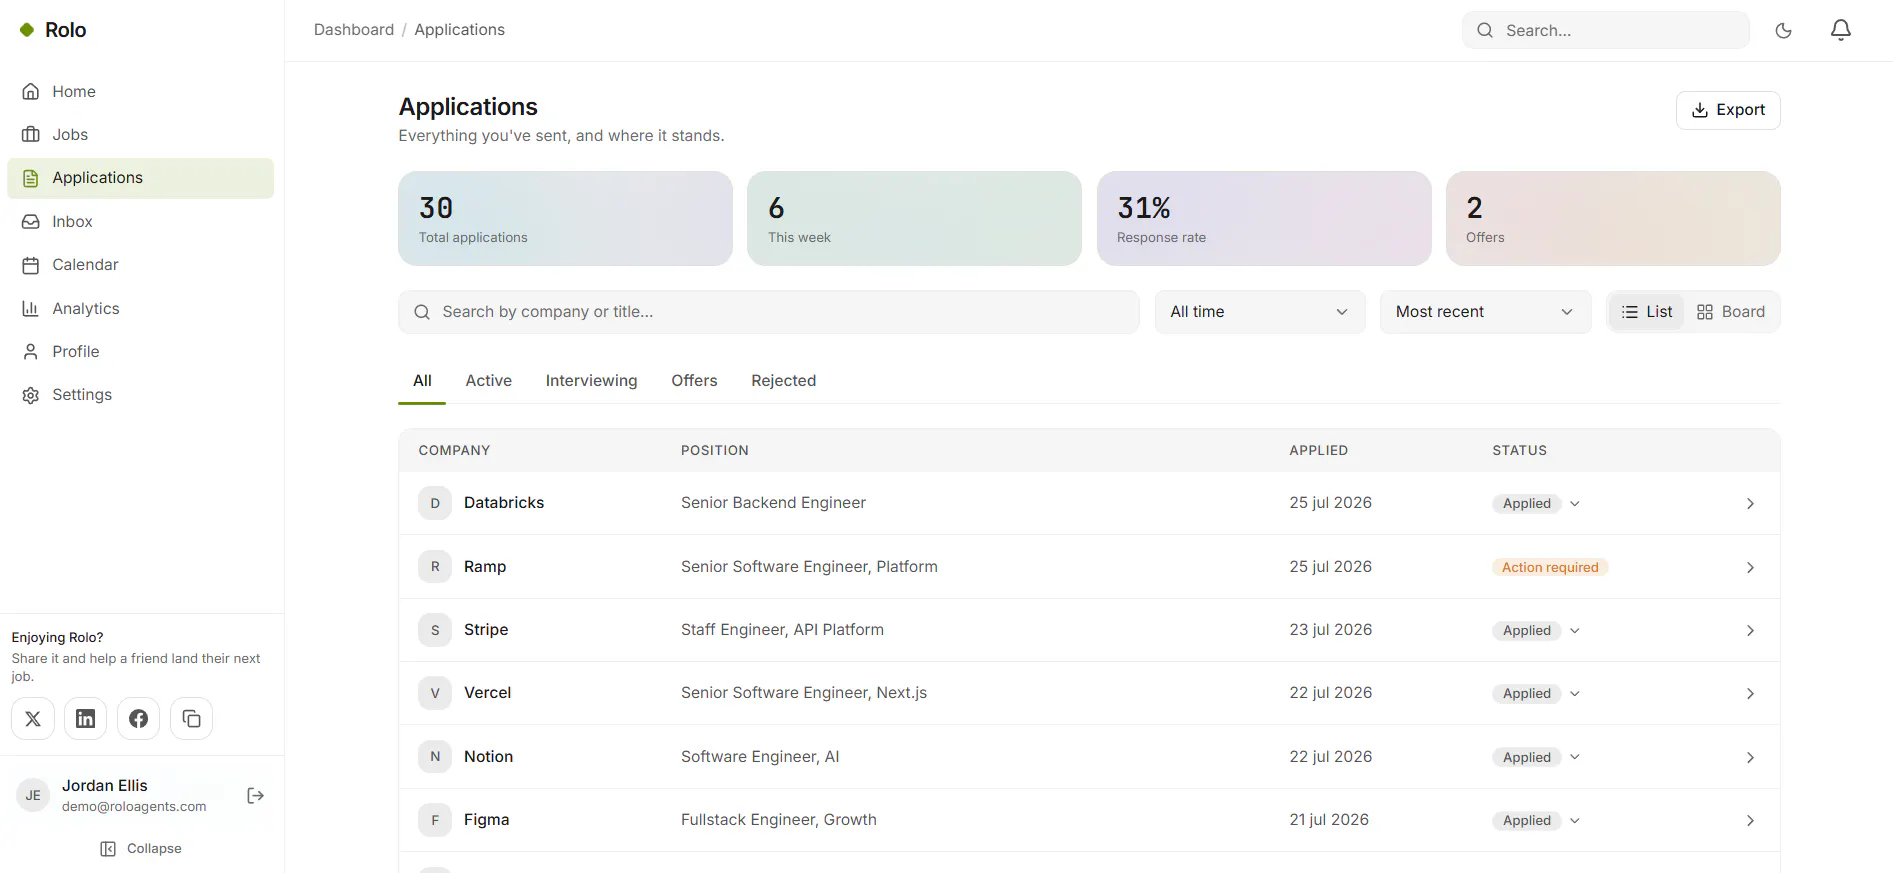Change Vercel Applied status
The image size is (1893, 873).
1537,693
